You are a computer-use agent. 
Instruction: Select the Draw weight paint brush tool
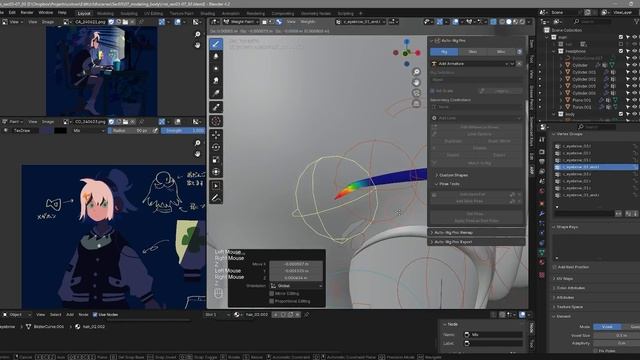click(216, 44)
